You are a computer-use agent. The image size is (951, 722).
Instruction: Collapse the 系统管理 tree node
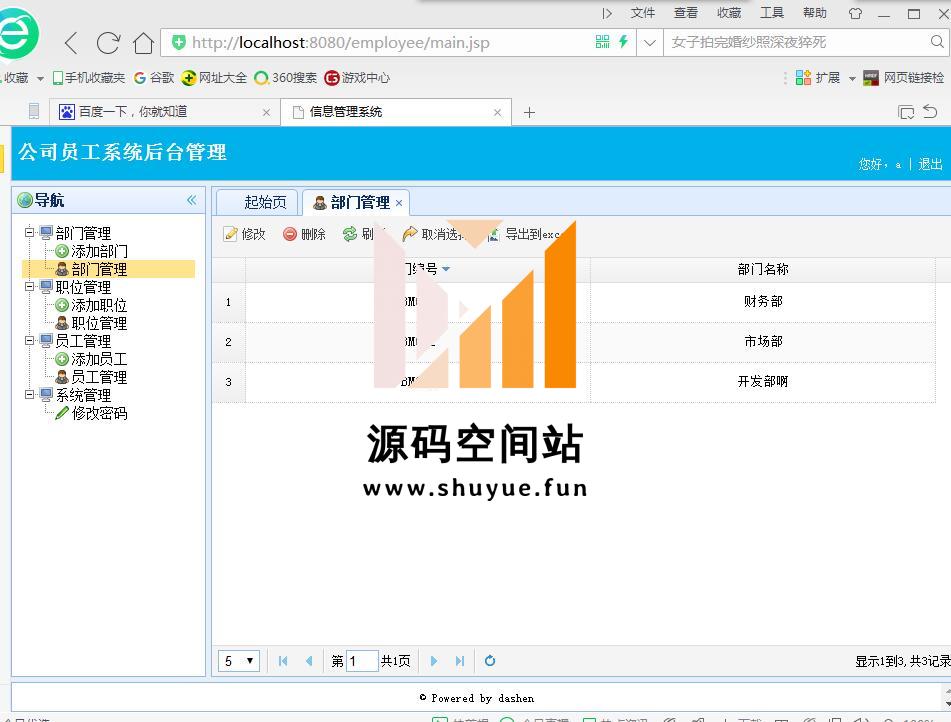click(x=29, y=394)
